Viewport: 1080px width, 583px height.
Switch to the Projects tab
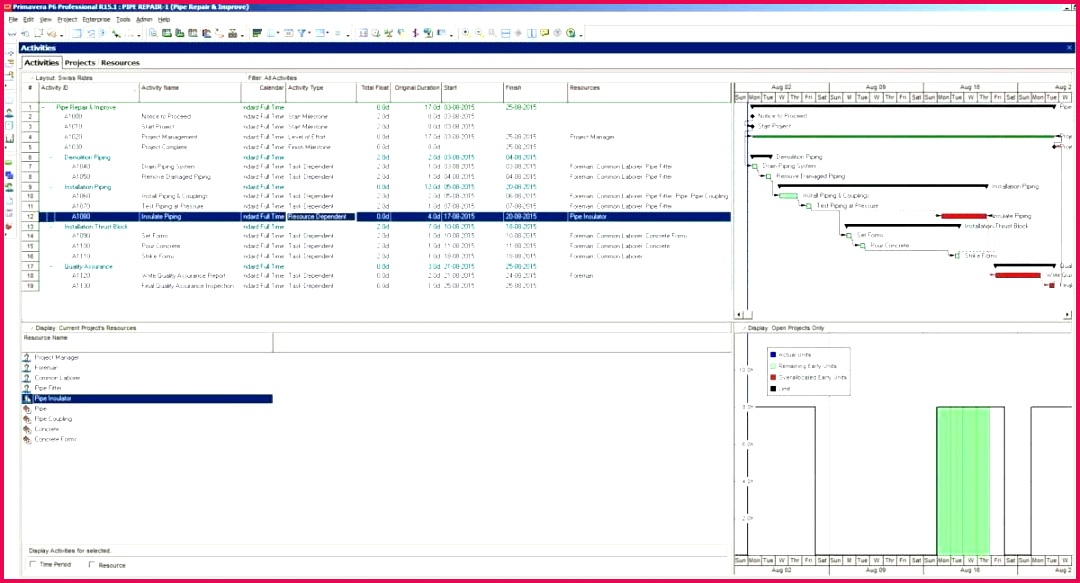pos(82,62)
